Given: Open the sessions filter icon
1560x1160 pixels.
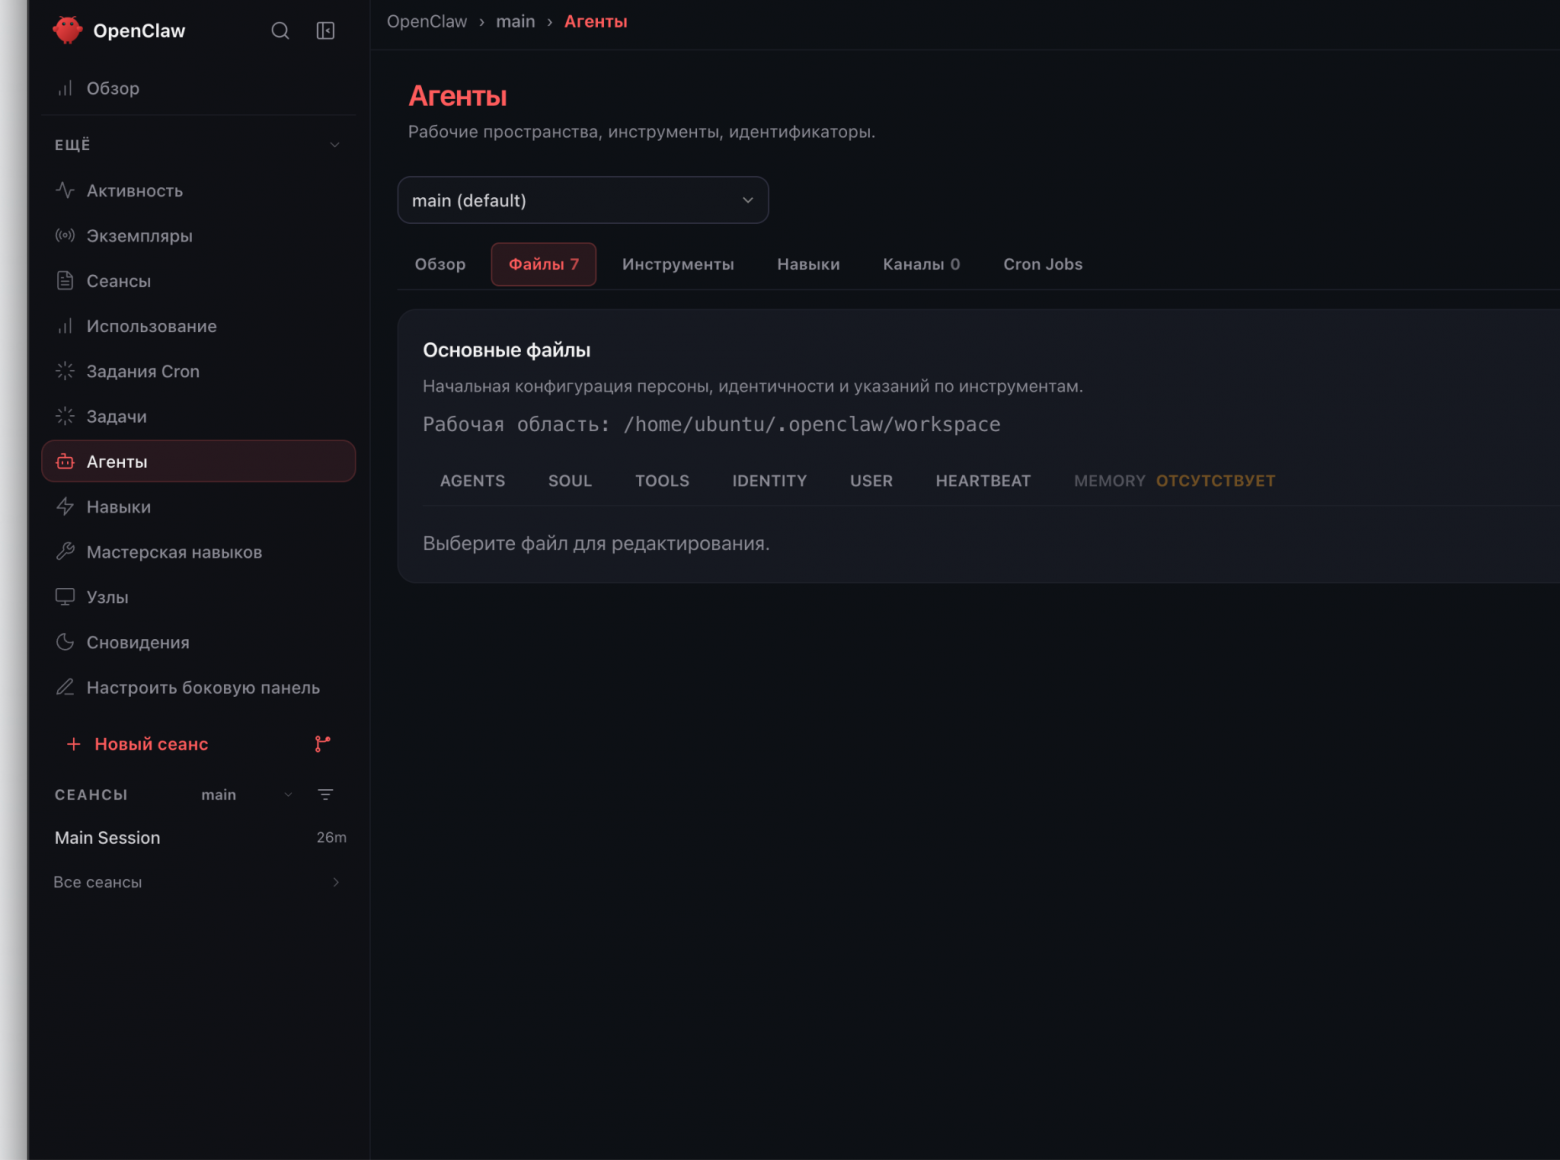Looking at the screenshot, I should click(325, 795).
